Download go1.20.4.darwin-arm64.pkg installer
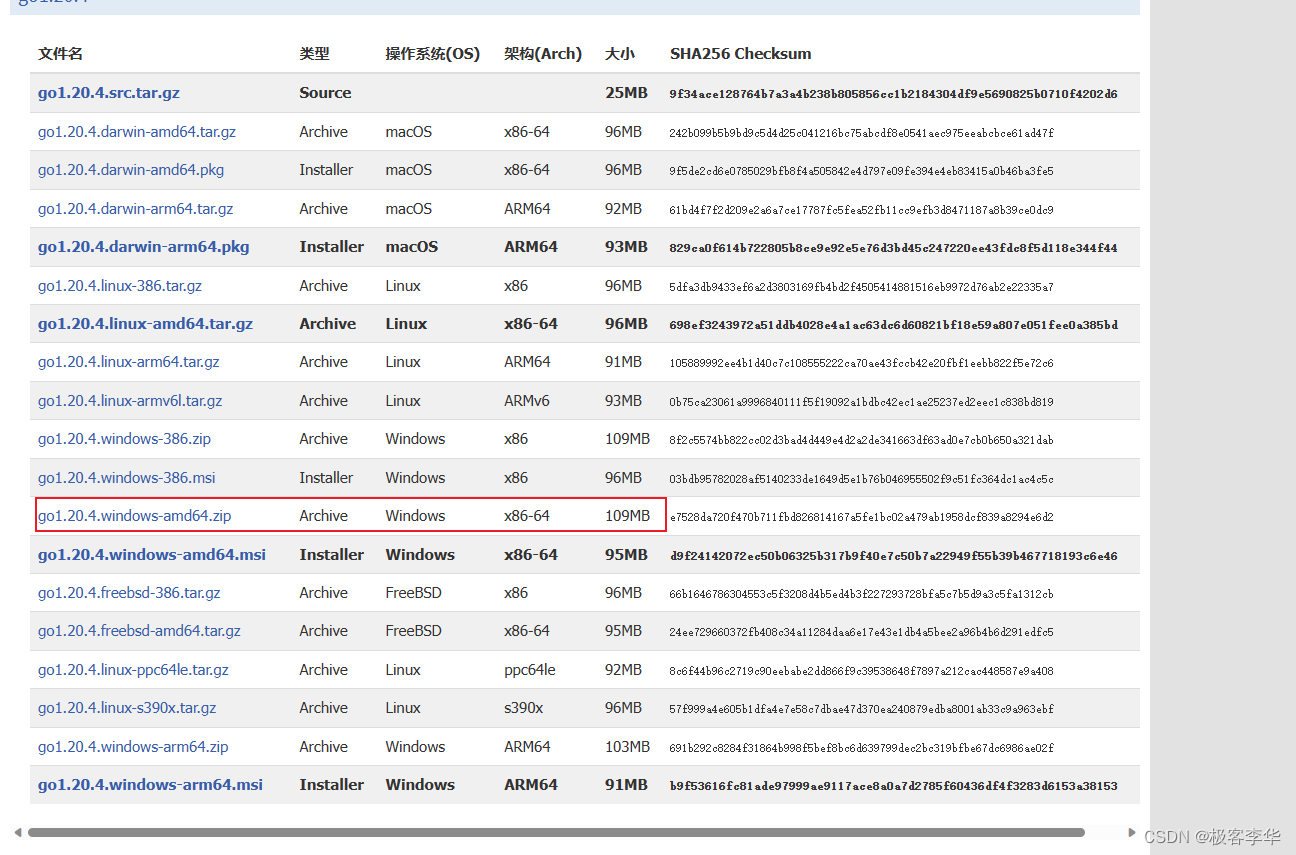Screen dimensions: 1296x855 pos(144,247)
